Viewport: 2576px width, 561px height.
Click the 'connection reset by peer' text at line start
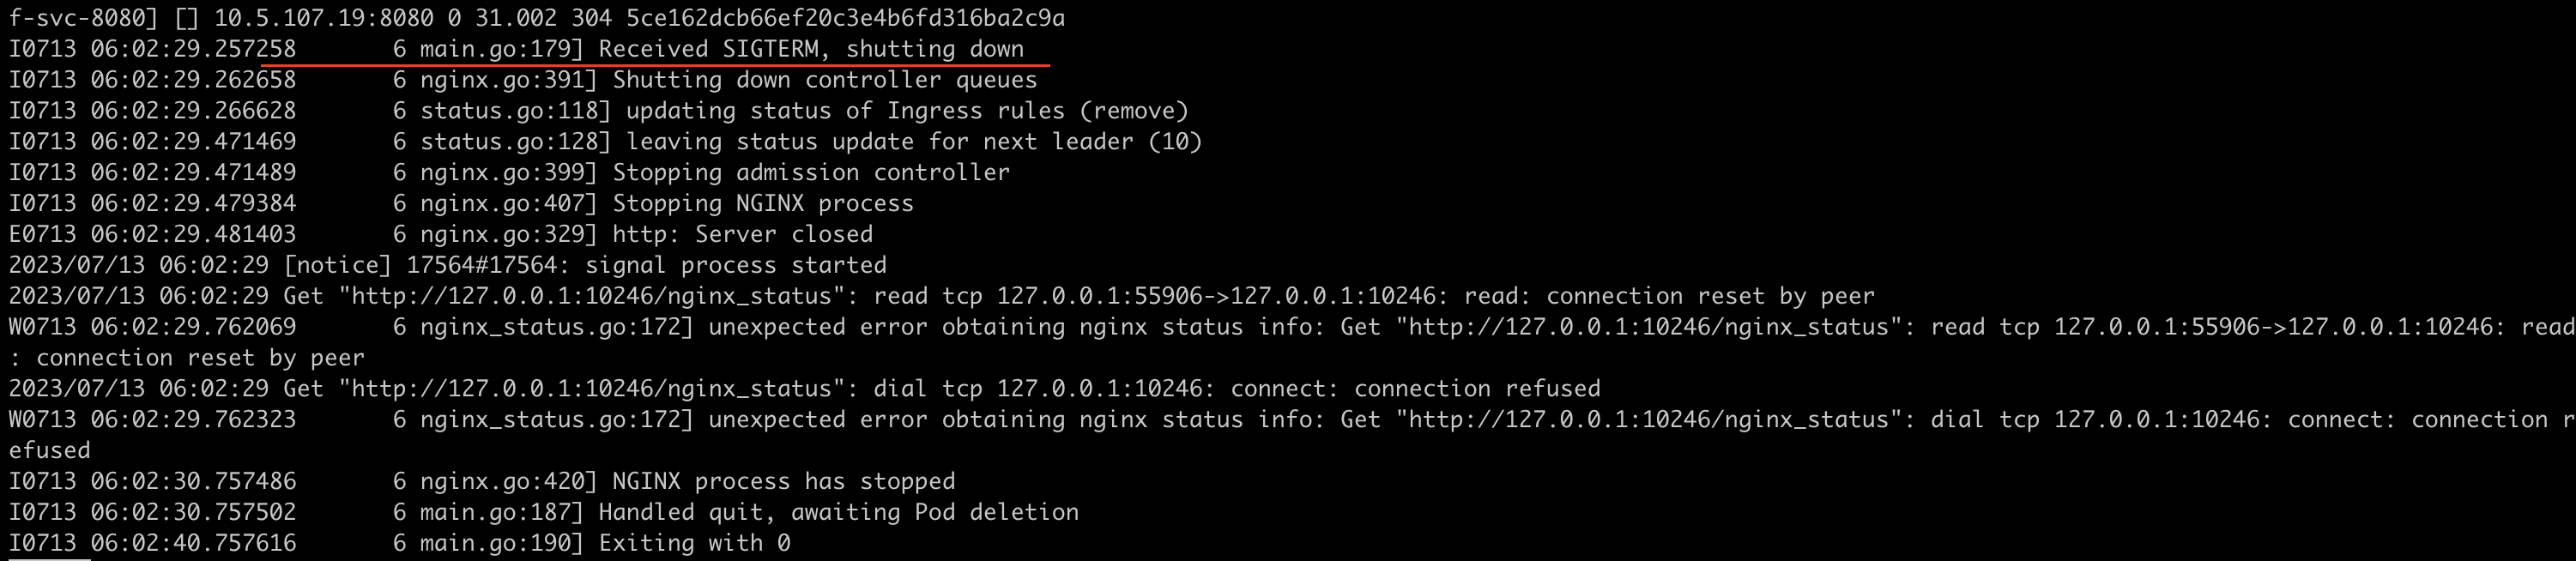[x=200, y=358]
